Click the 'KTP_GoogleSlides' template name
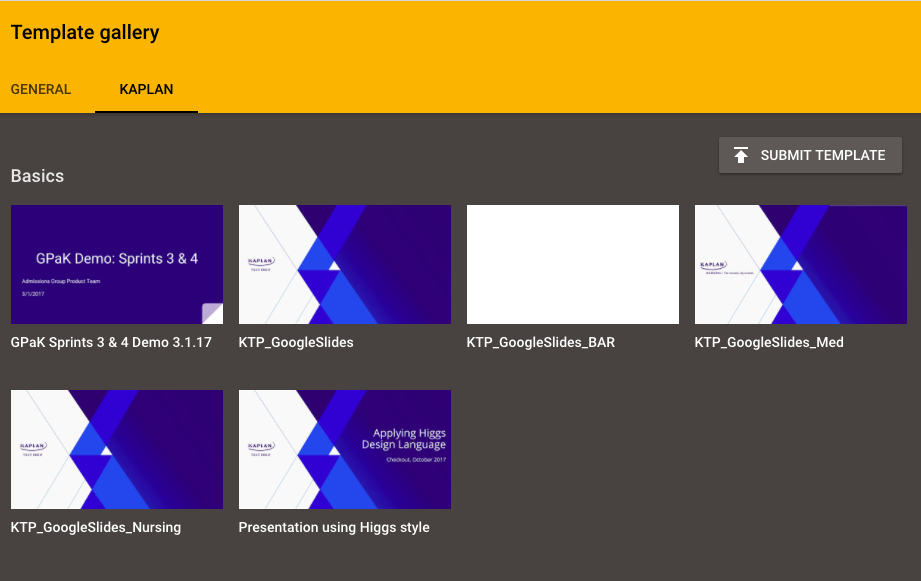The image size is (921, 581). [296, 342]
